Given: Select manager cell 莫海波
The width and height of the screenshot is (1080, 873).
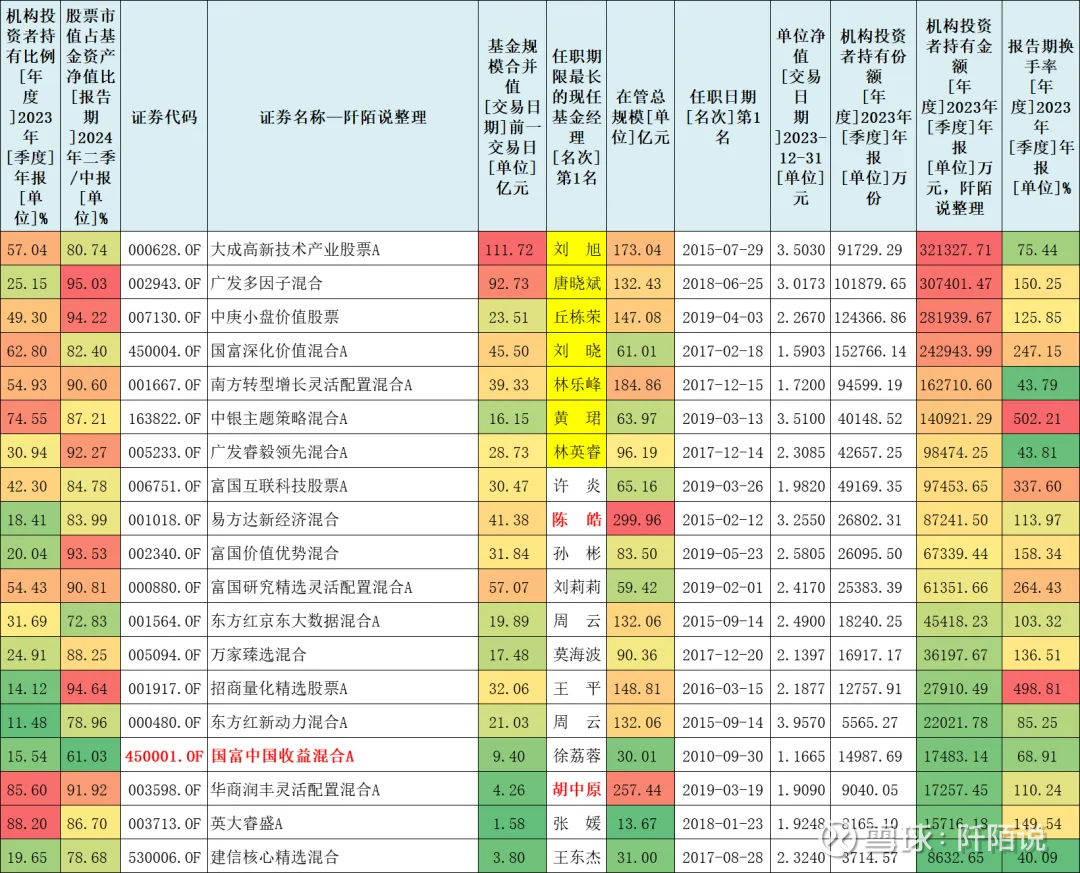Looking at the screenshot, I should 577,655.
